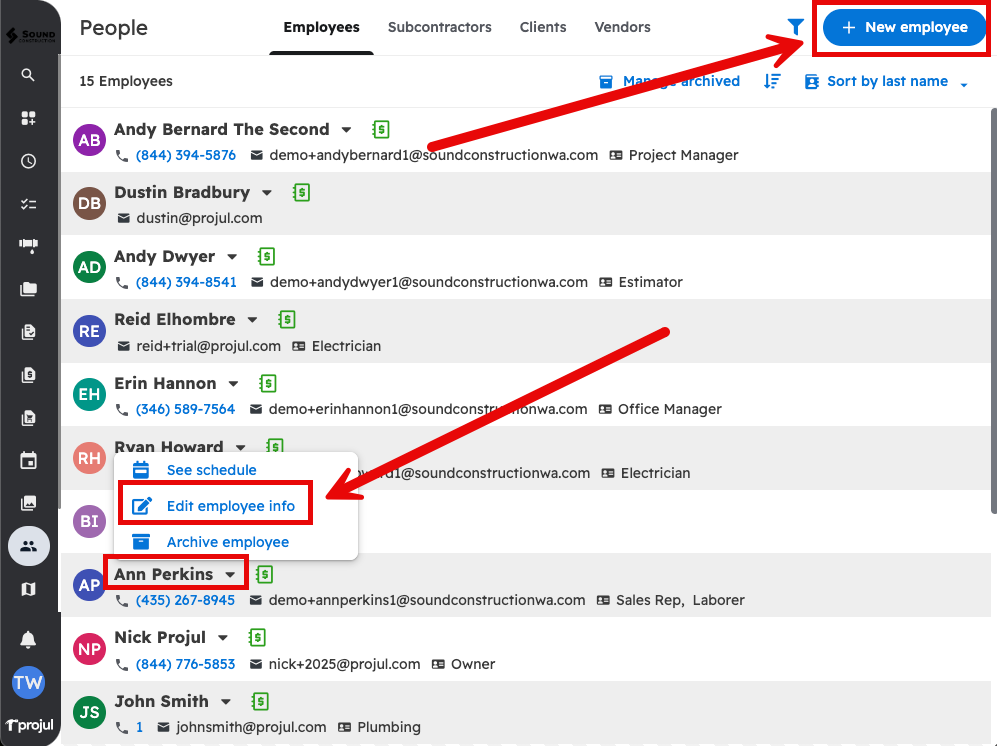Expand the Andy Bernard The Second name dropdown
Viewport: 997px width, 746px height.
pos(346,130)
